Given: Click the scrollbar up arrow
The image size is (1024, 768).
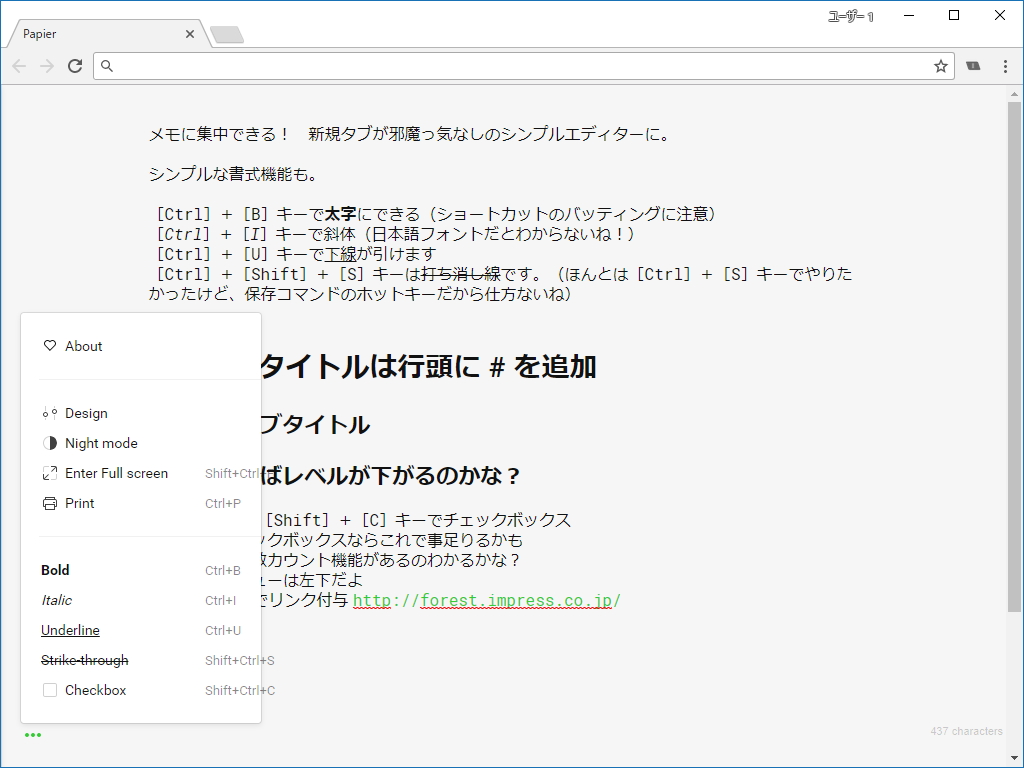Looking at the screenshot, I should pyautogui.click(x=1014, y=94).
